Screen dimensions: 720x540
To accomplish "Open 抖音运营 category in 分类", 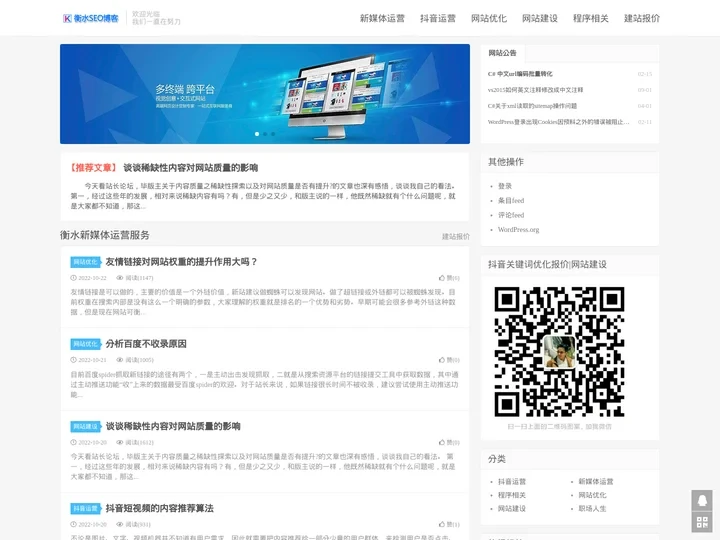I will (512, 482).
